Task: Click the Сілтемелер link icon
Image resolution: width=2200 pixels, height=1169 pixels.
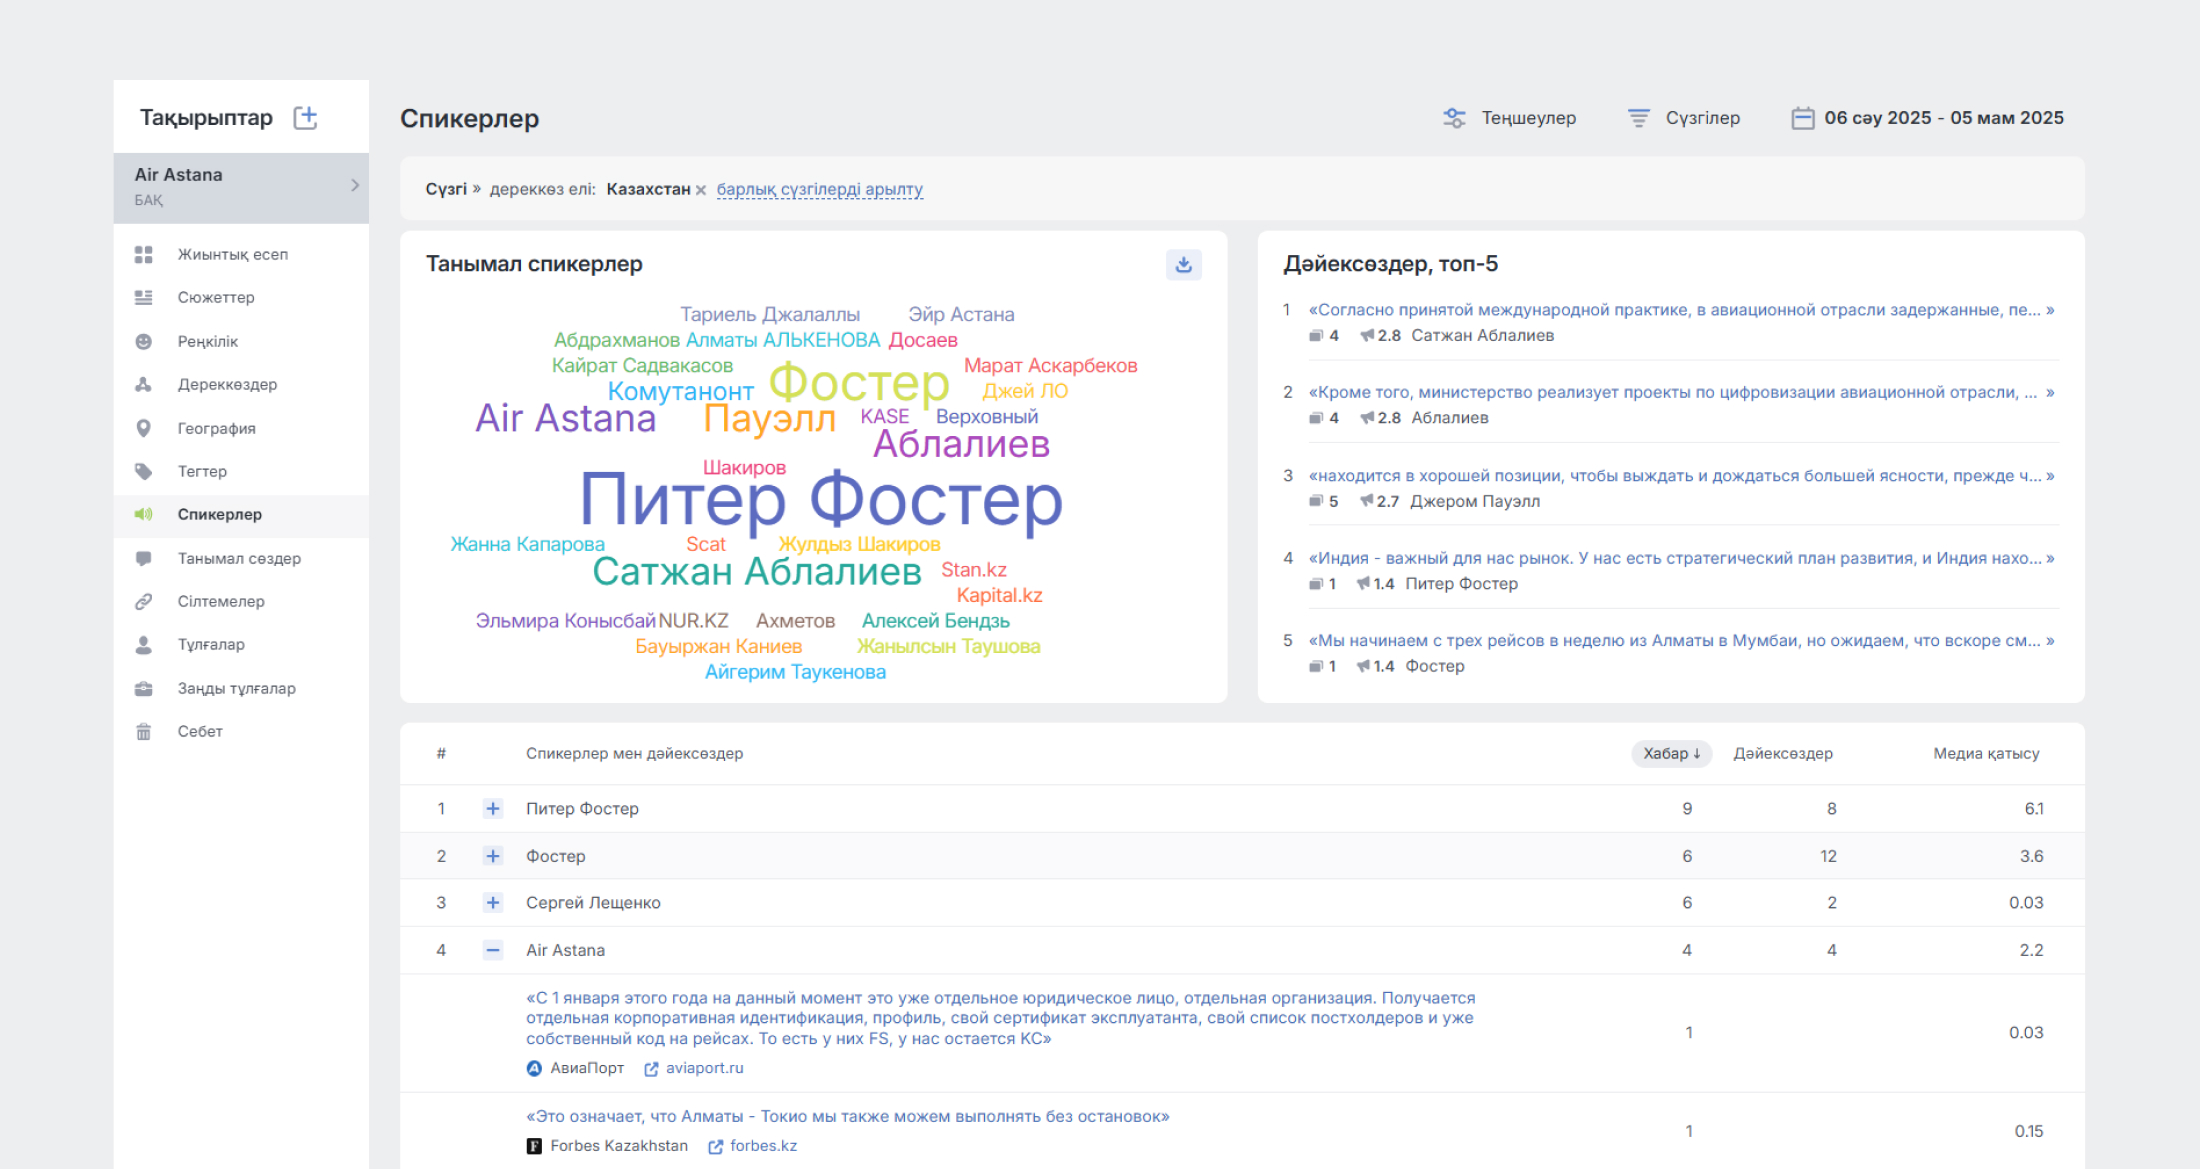Action: (x=144, y=602)
